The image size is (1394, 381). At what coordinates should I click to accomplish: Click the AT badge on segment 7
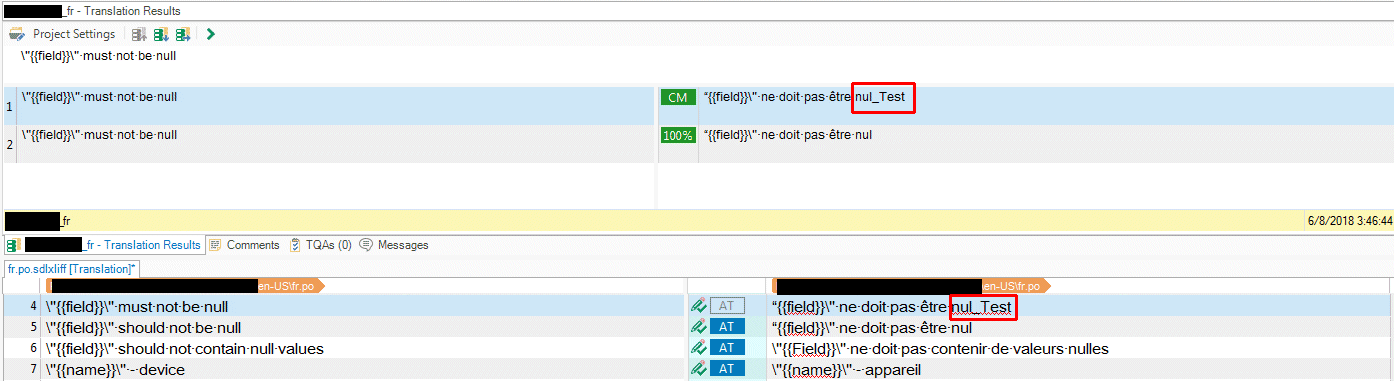click(x=728, y=369)
